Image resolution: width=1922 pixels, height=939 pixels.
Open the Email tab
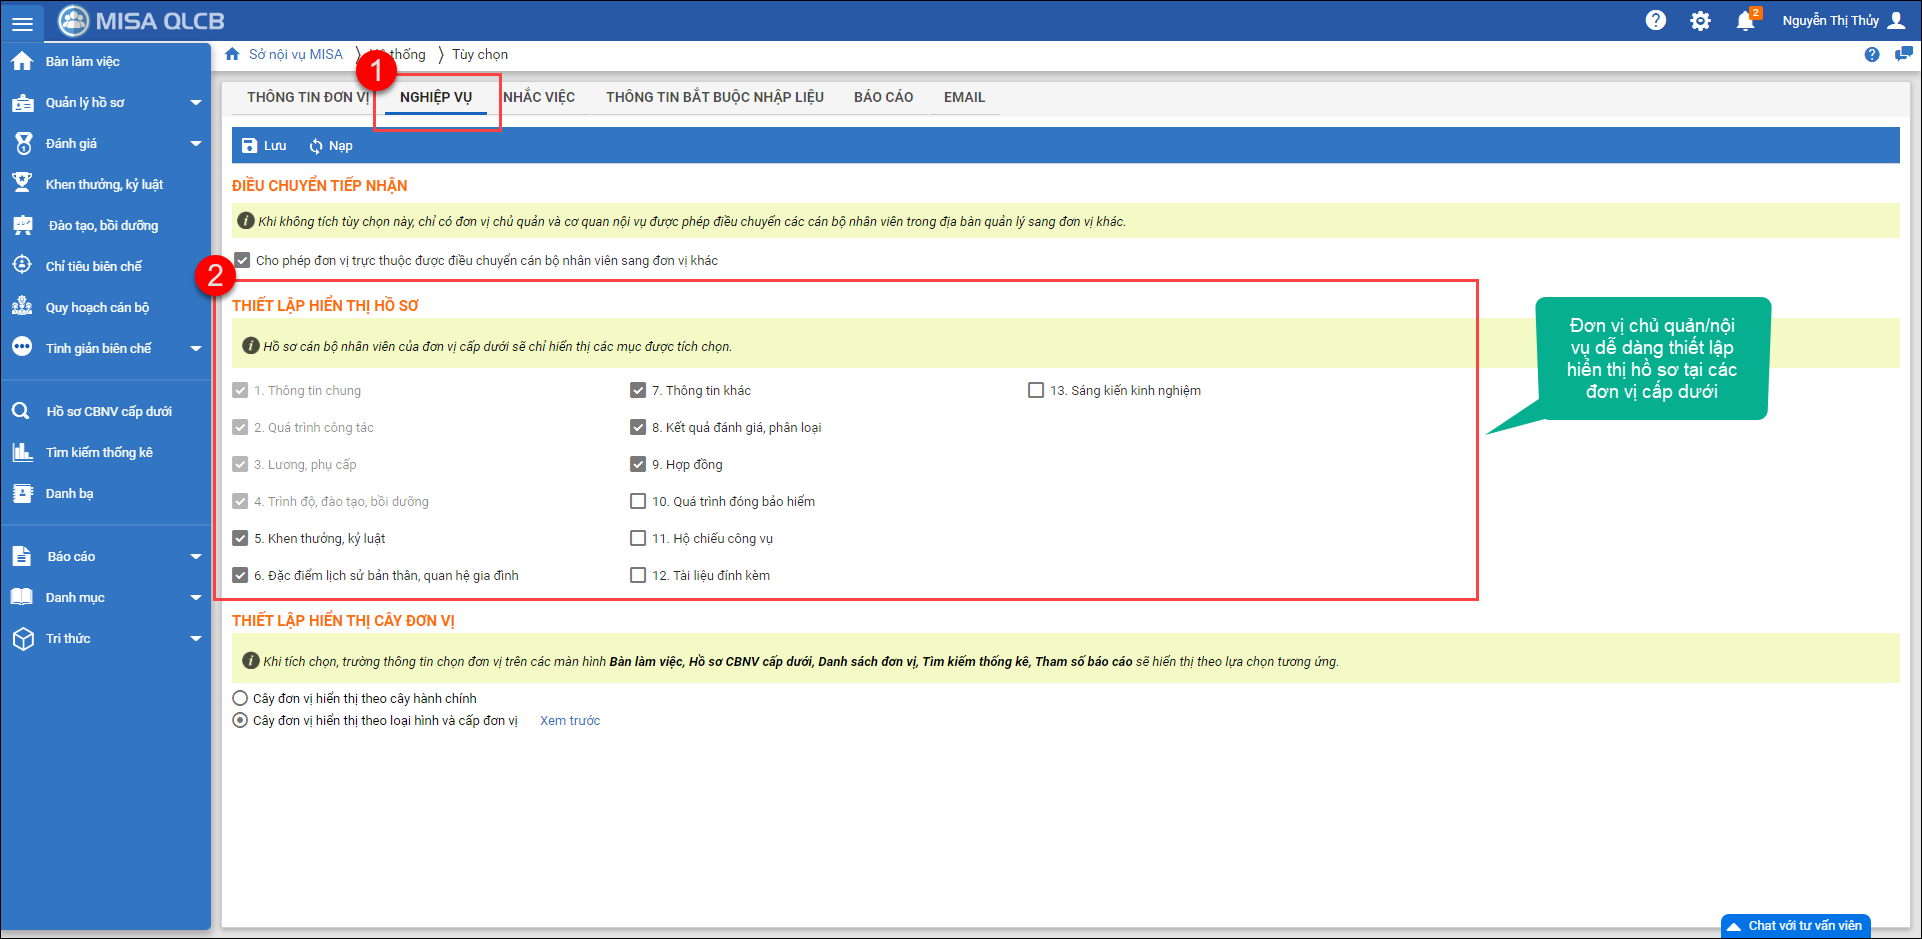tap(964, 97)
